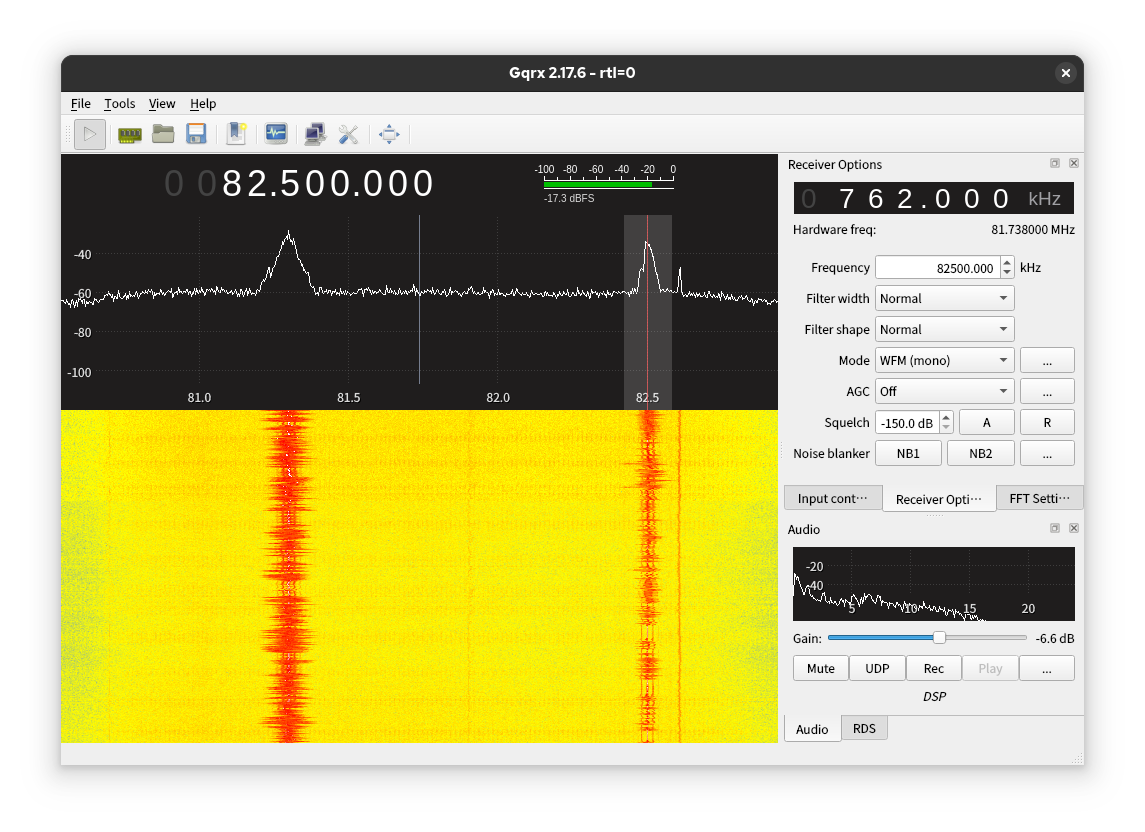Increase the Squelch level stepper

tap(946, 417)
